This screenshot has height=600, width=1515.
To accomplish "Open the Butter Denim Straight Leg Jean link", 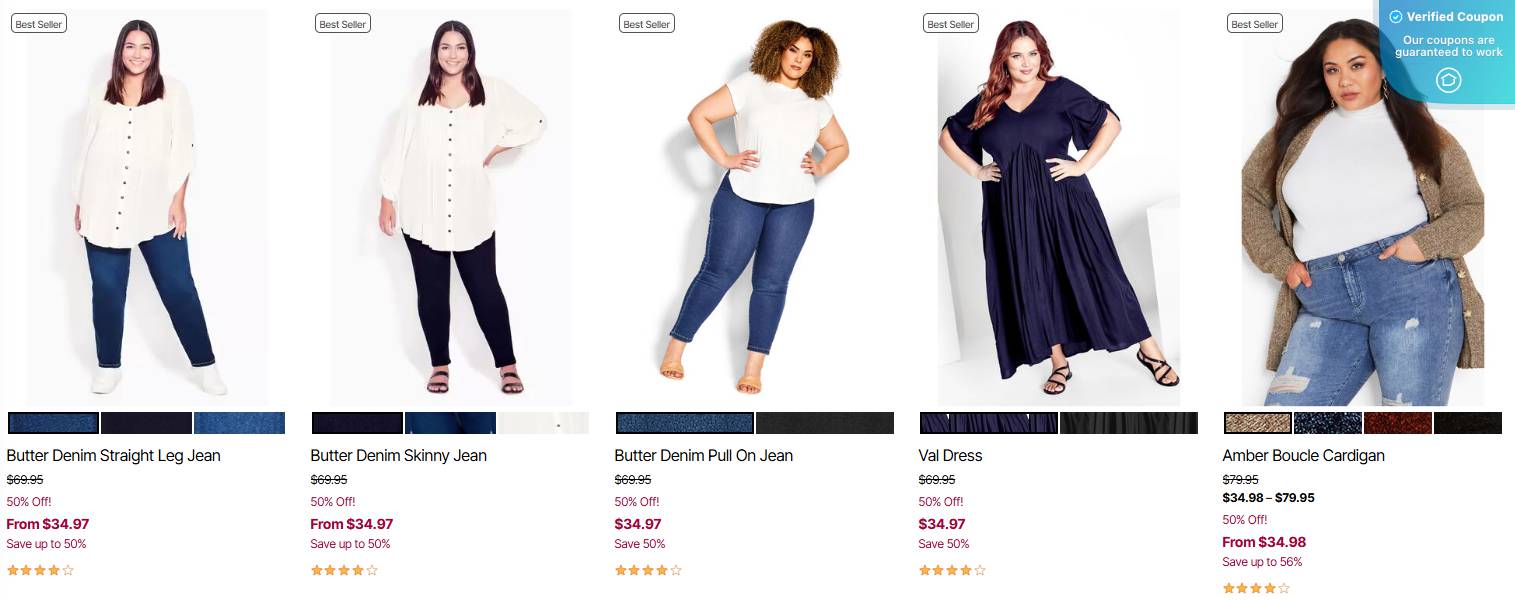I will click(x=113, y=455).
